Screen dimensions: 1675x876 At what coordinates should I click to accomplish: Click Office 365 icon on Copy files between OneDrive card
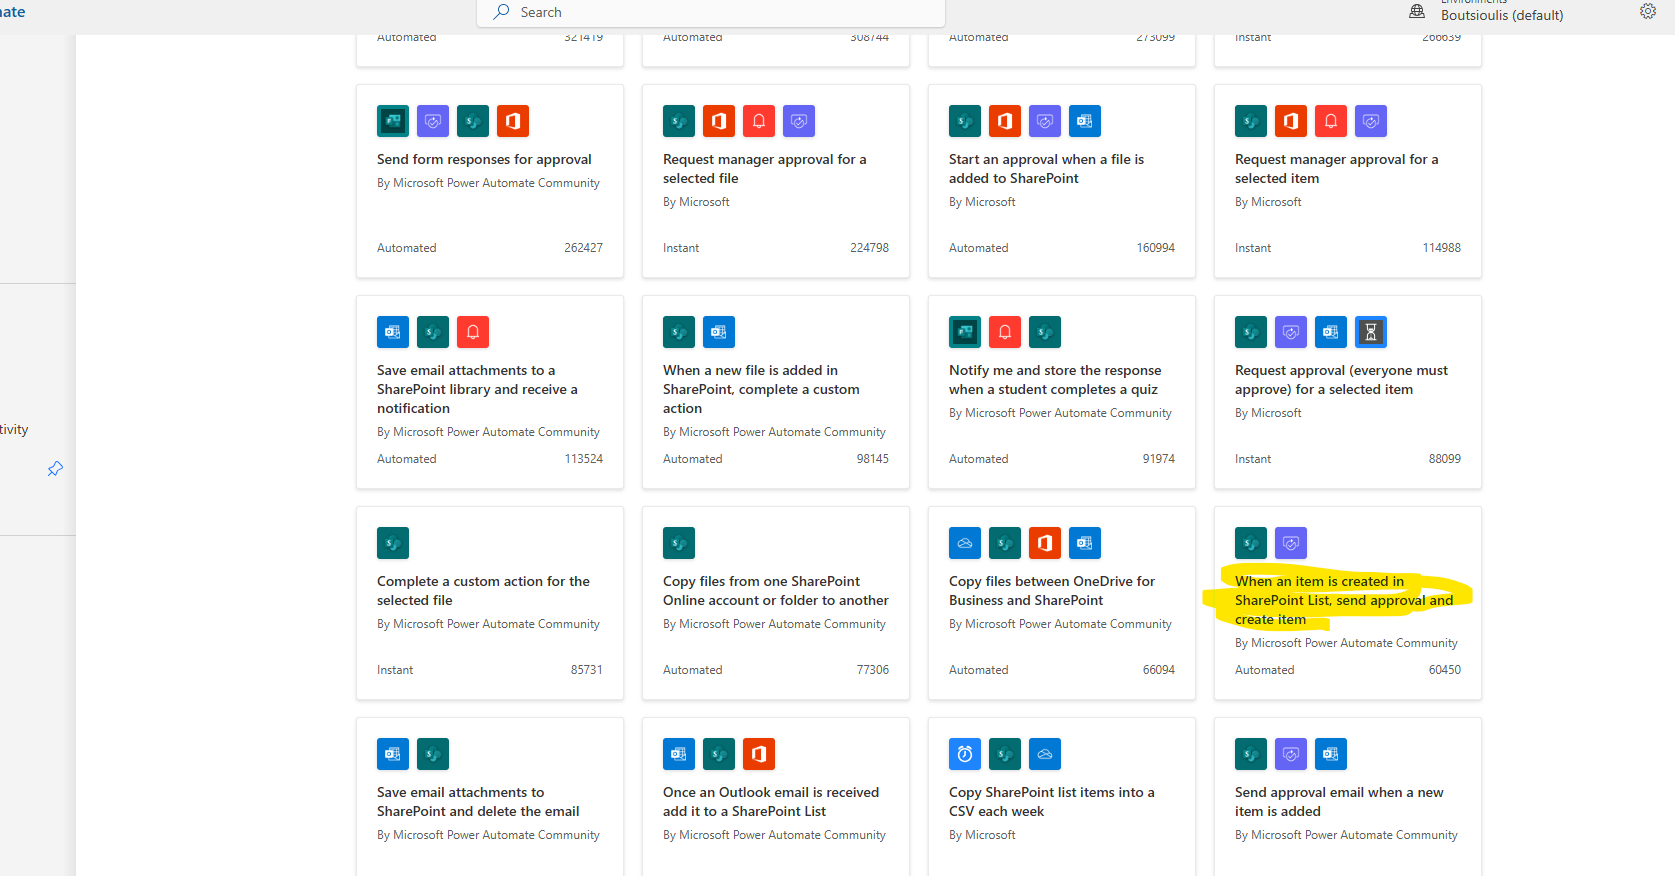click(1045, 543)
